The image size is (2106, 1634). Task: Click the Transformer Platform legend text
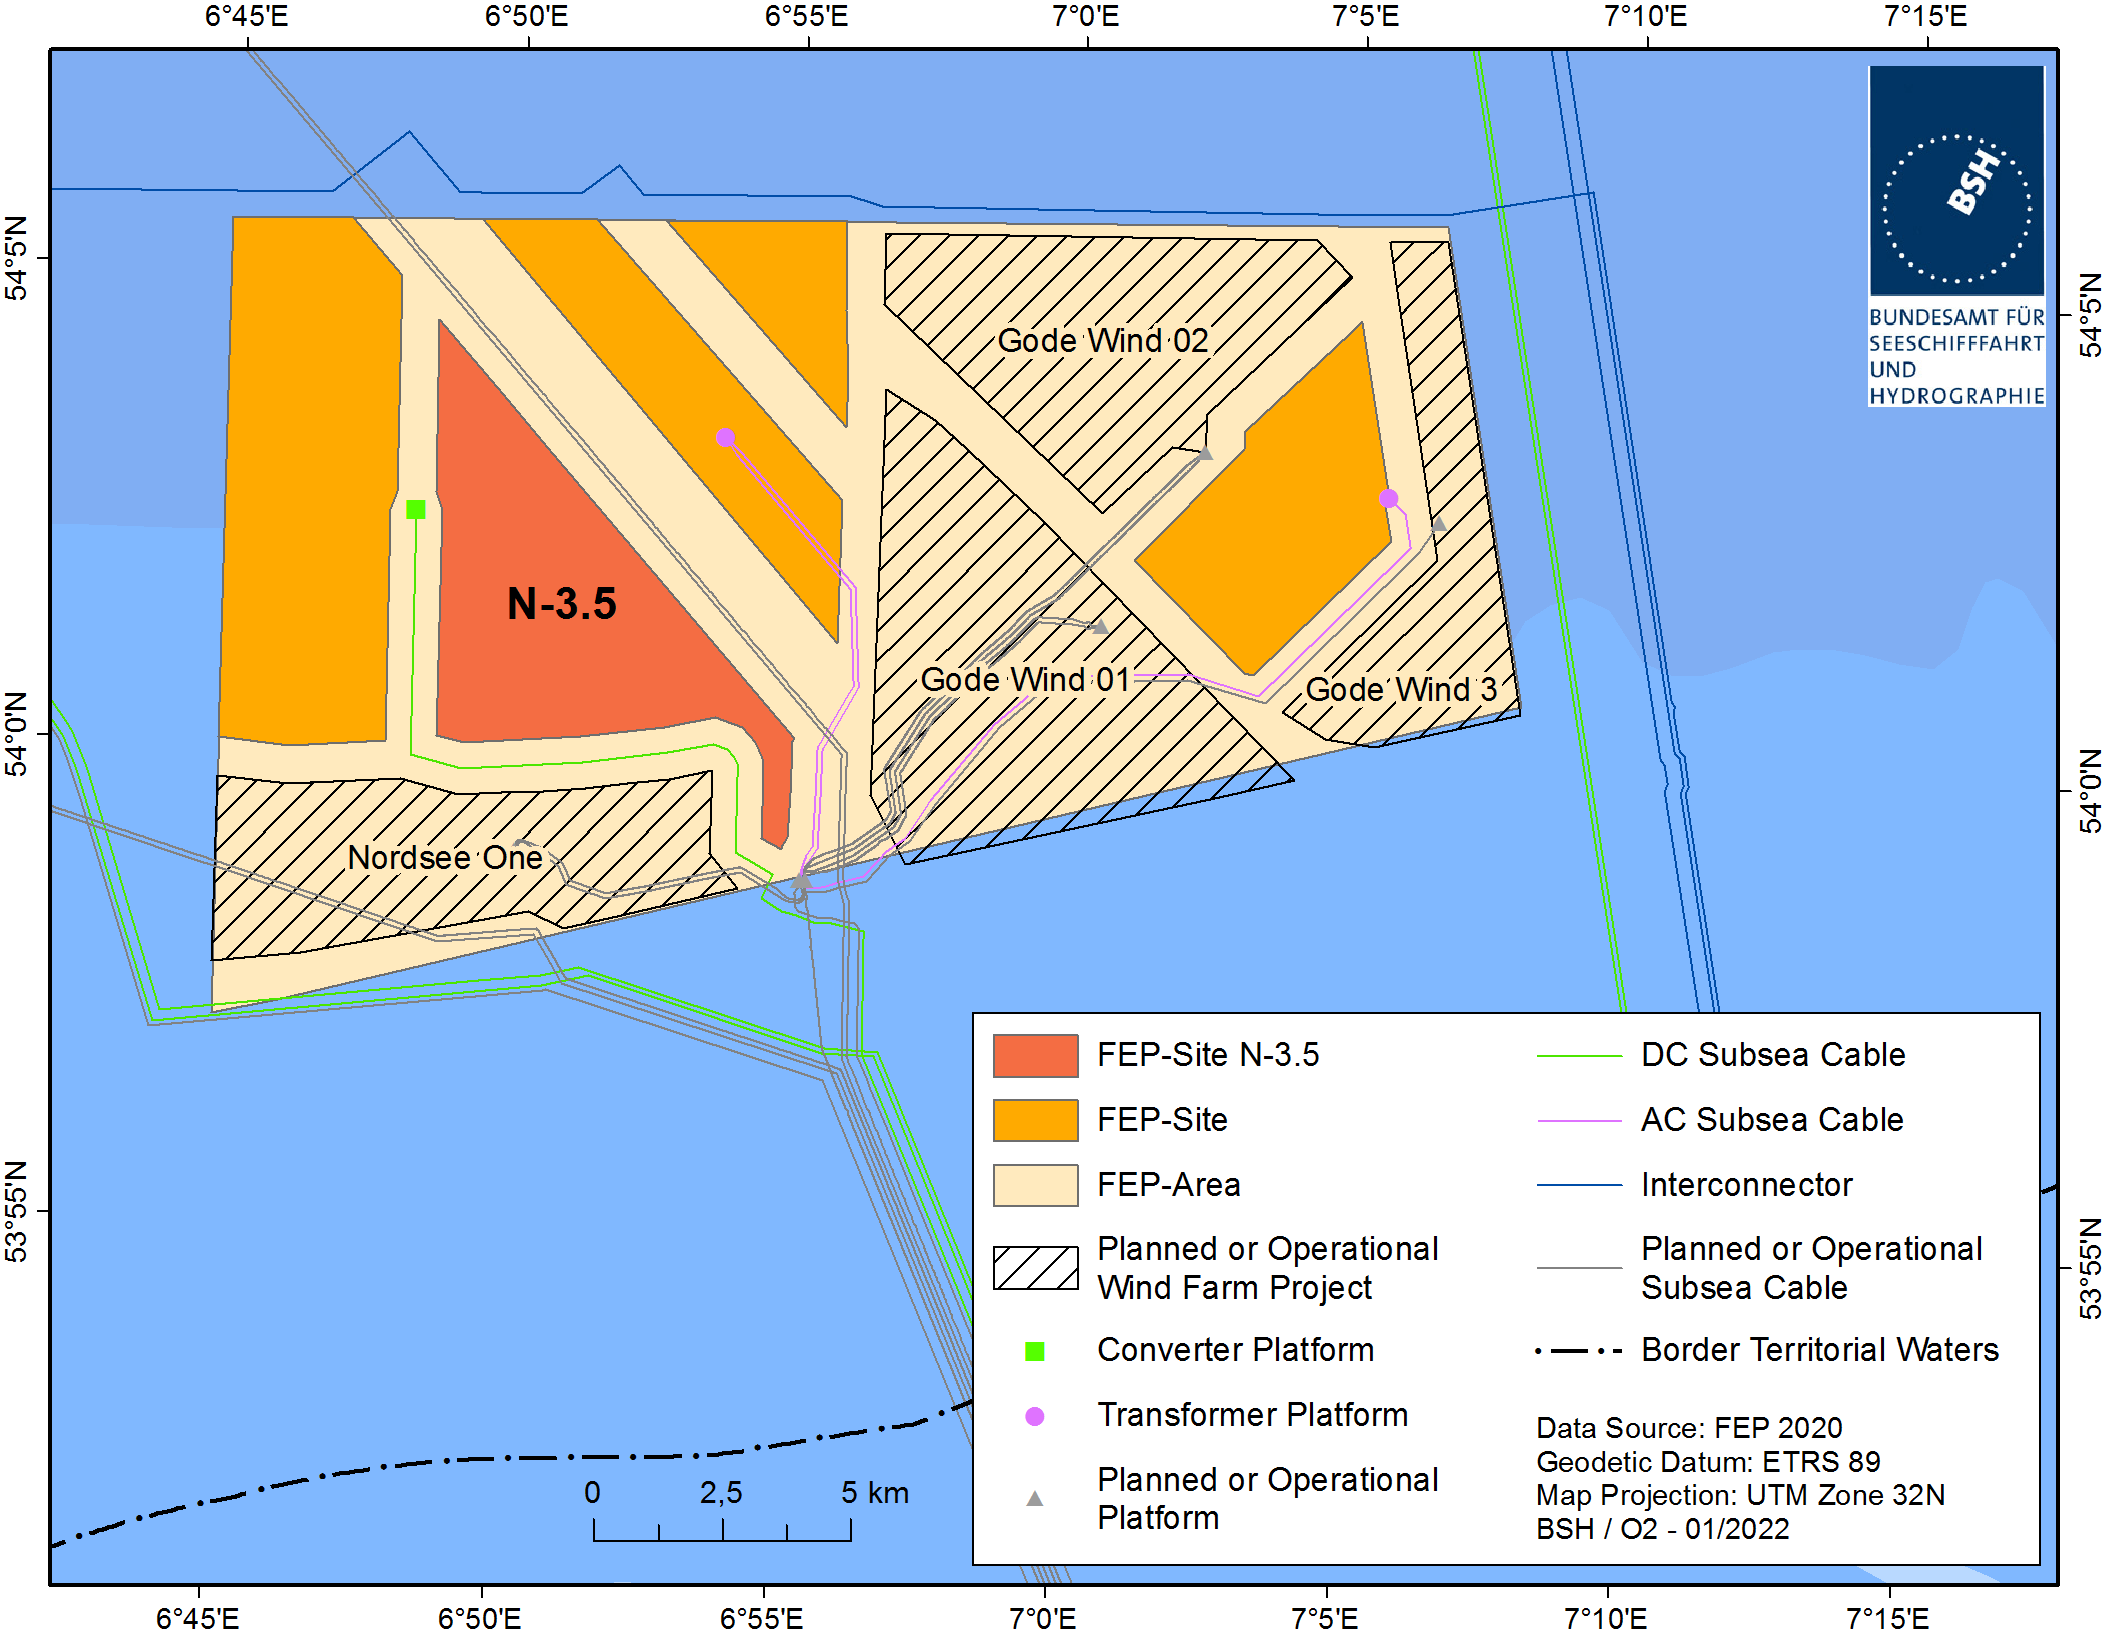[x=1253, y=1415]
